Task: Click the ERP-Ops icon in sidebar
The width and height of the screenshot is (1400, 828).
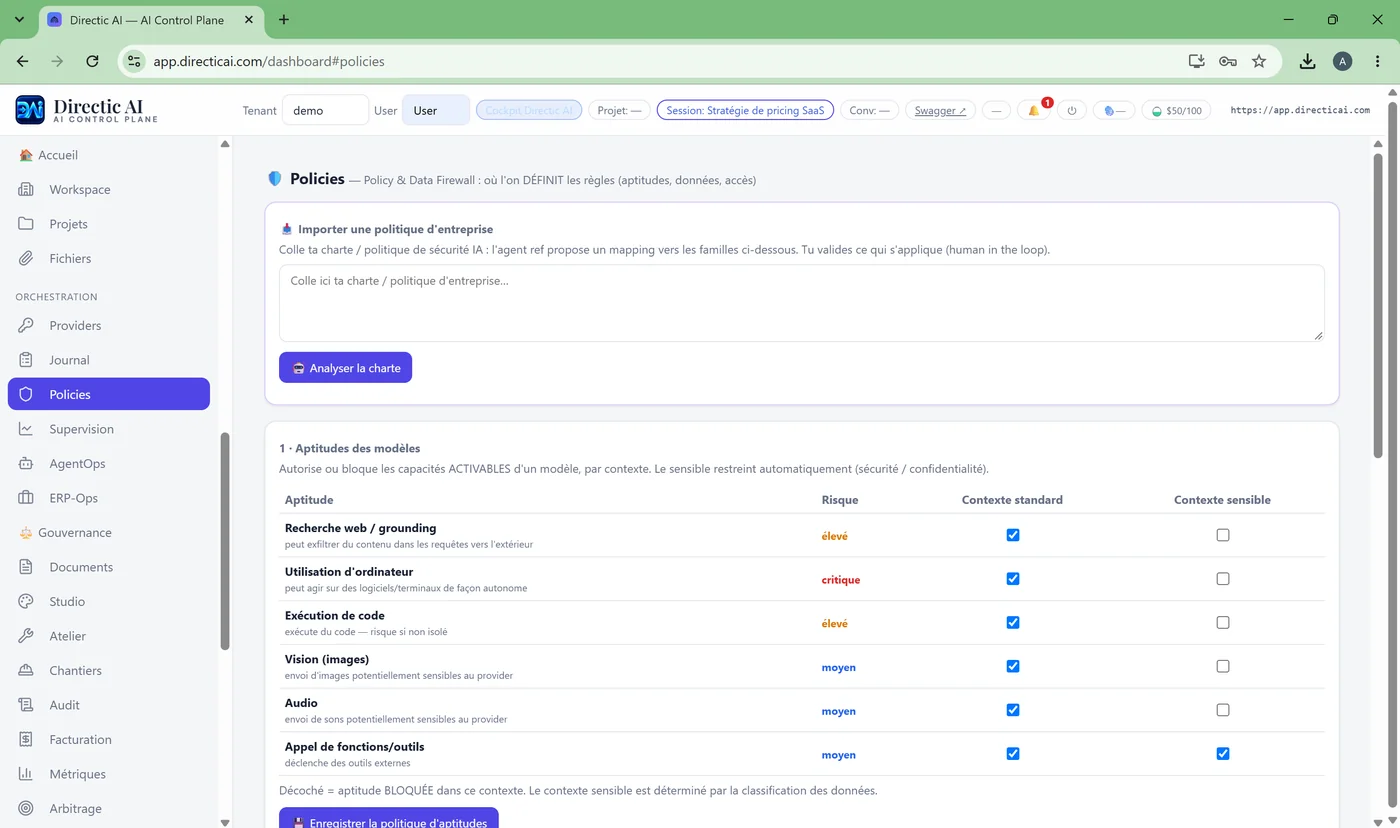Action: (27, 498)
